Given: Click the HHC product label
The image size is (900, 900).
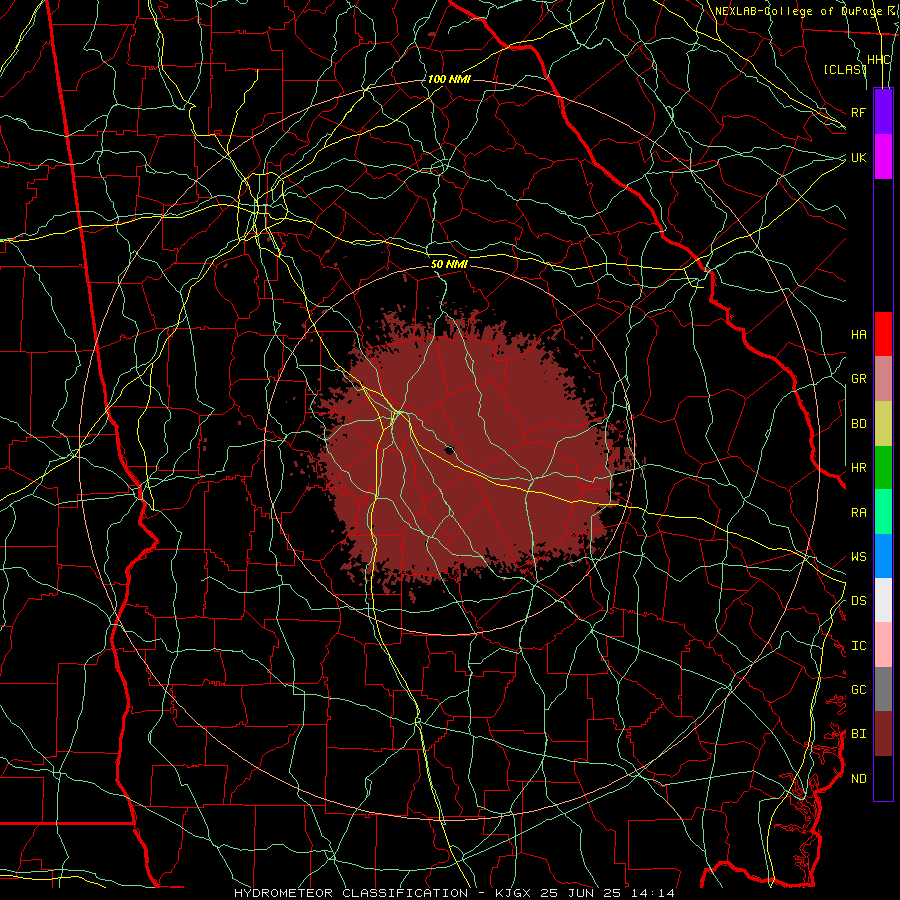Looking at the screenshot, I should coord(878,60).
